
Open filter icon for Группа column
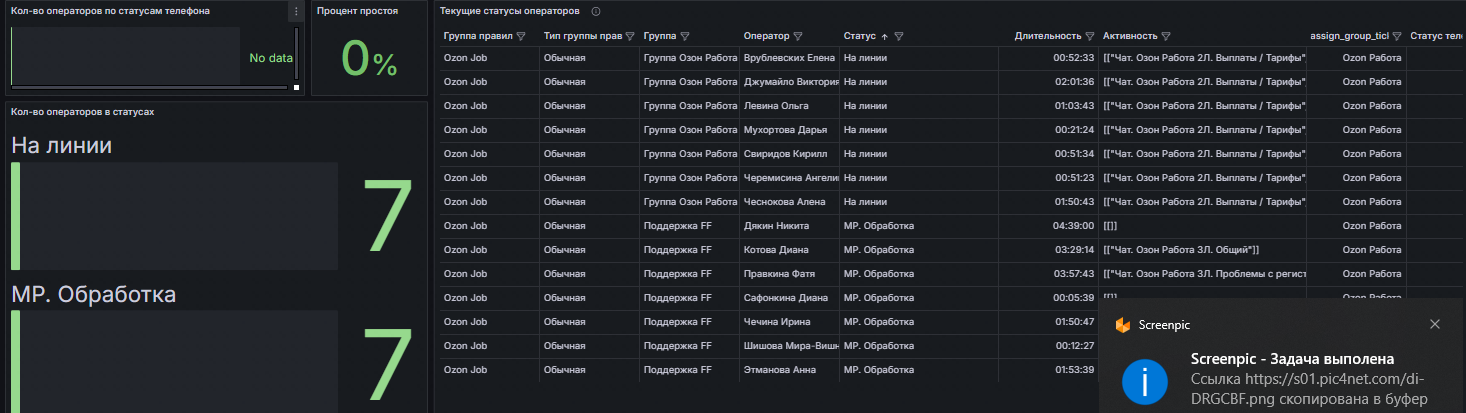(685, 36)
